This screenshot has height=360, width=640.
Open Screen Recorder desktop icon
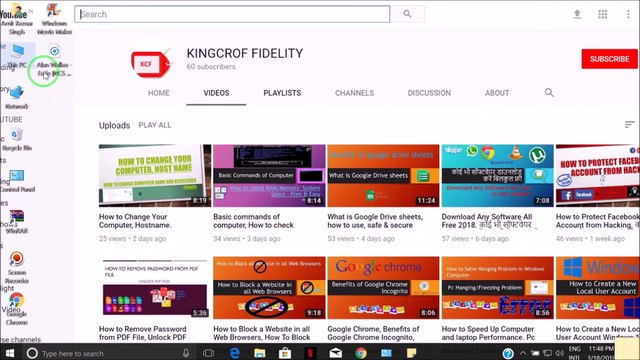click(x=17, y=267)
